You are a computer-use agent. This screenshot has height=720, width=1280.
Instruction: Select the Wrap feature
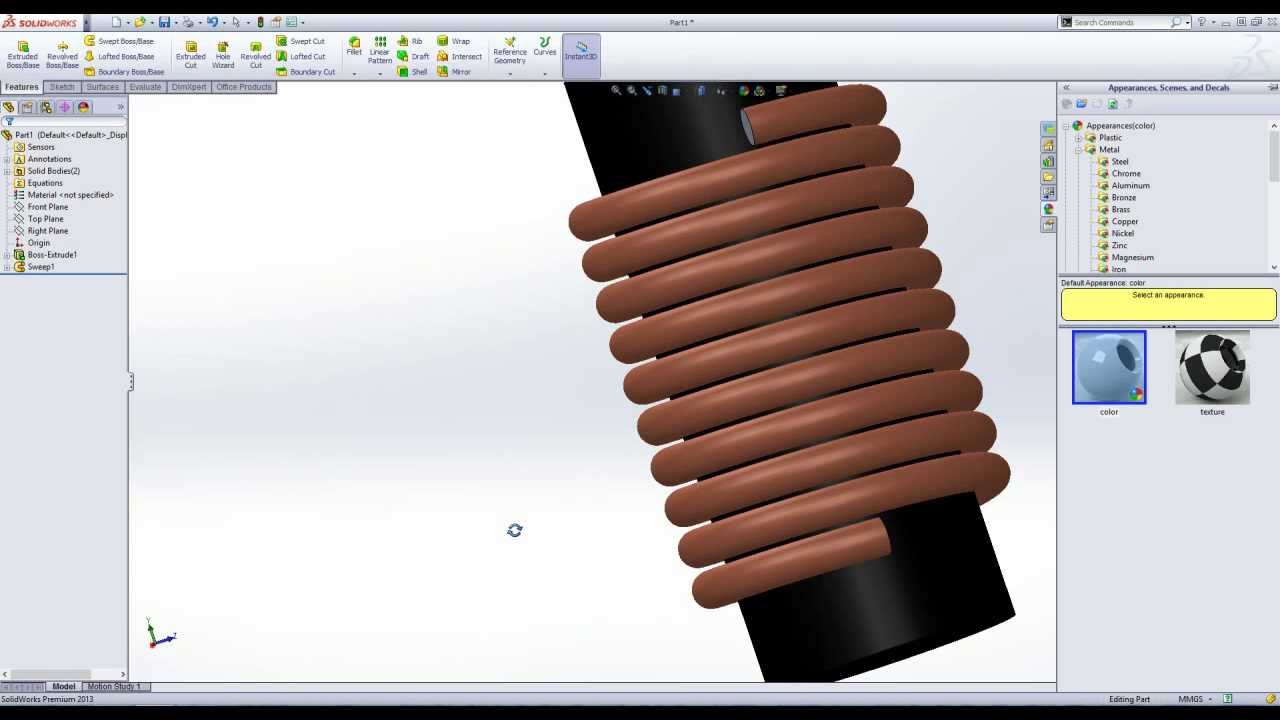pyautogui.click(x=453, y=41)
